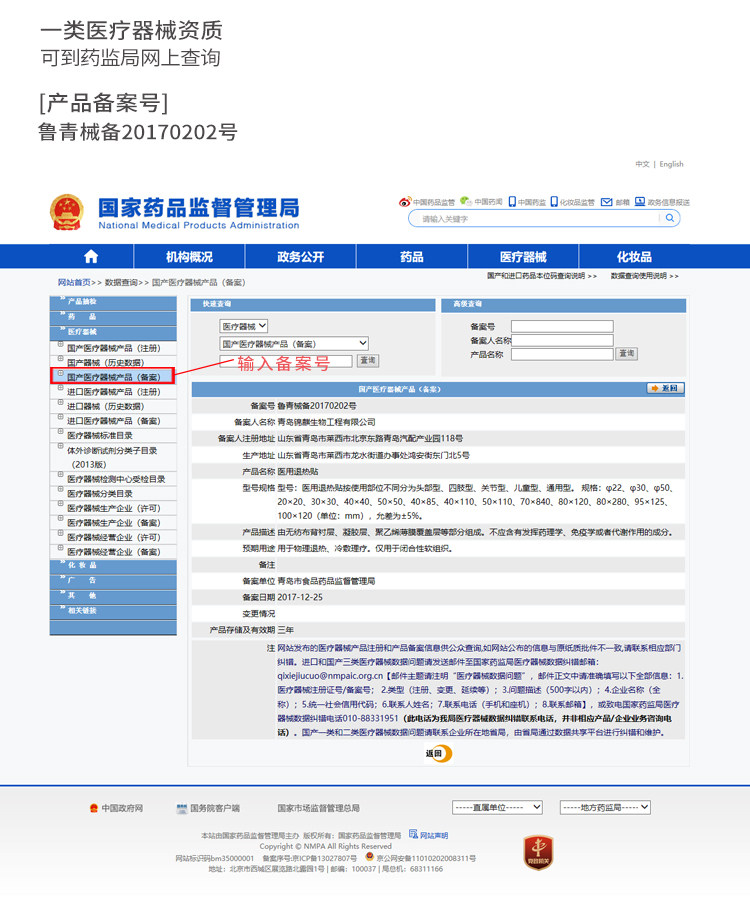Select 进口器械（历史数据） in sidebar
This screenshot has height=900, width=750.
click(106, 406)
